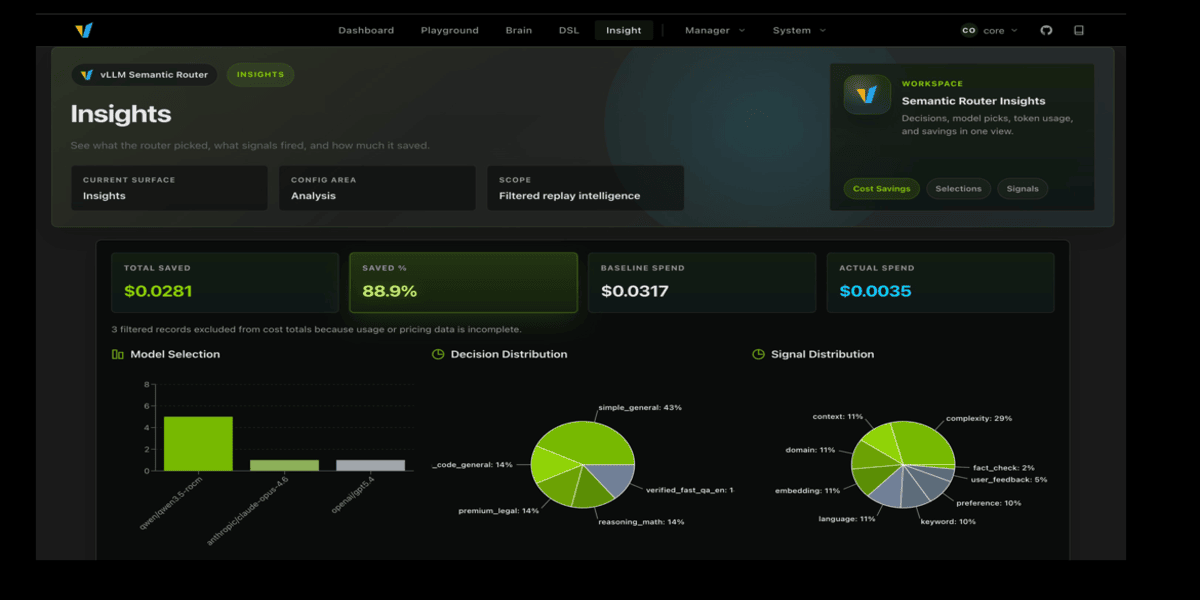Screen dimensions: 1200x600
Task: Click the Signals pill
Action: [1022, 188]
